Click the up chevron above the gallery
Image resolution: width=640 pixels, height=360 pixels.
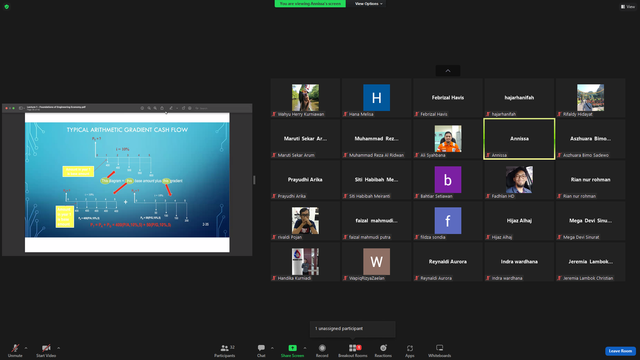tap(448, 71)
